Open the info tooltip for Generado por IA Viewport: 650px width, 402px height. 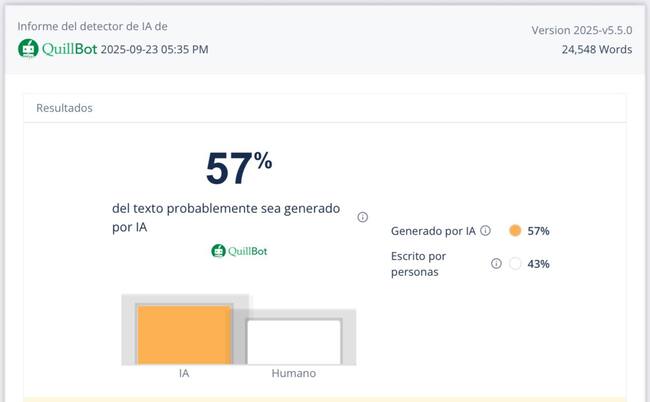tap(485, 230)
